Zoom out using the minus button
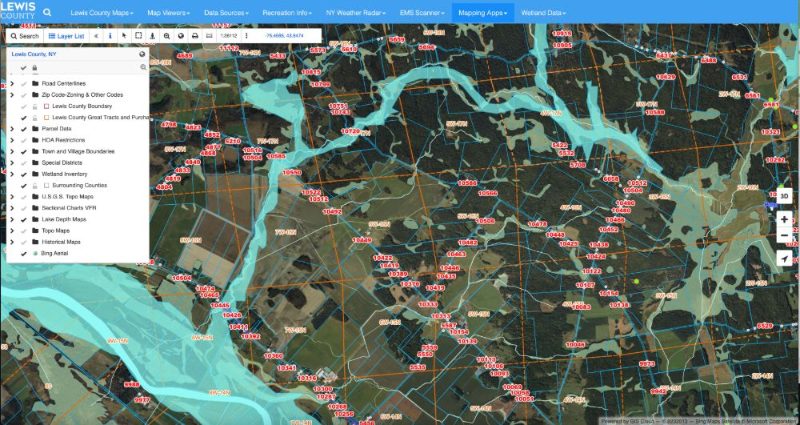800x425 pixels. tap(784, 235)
